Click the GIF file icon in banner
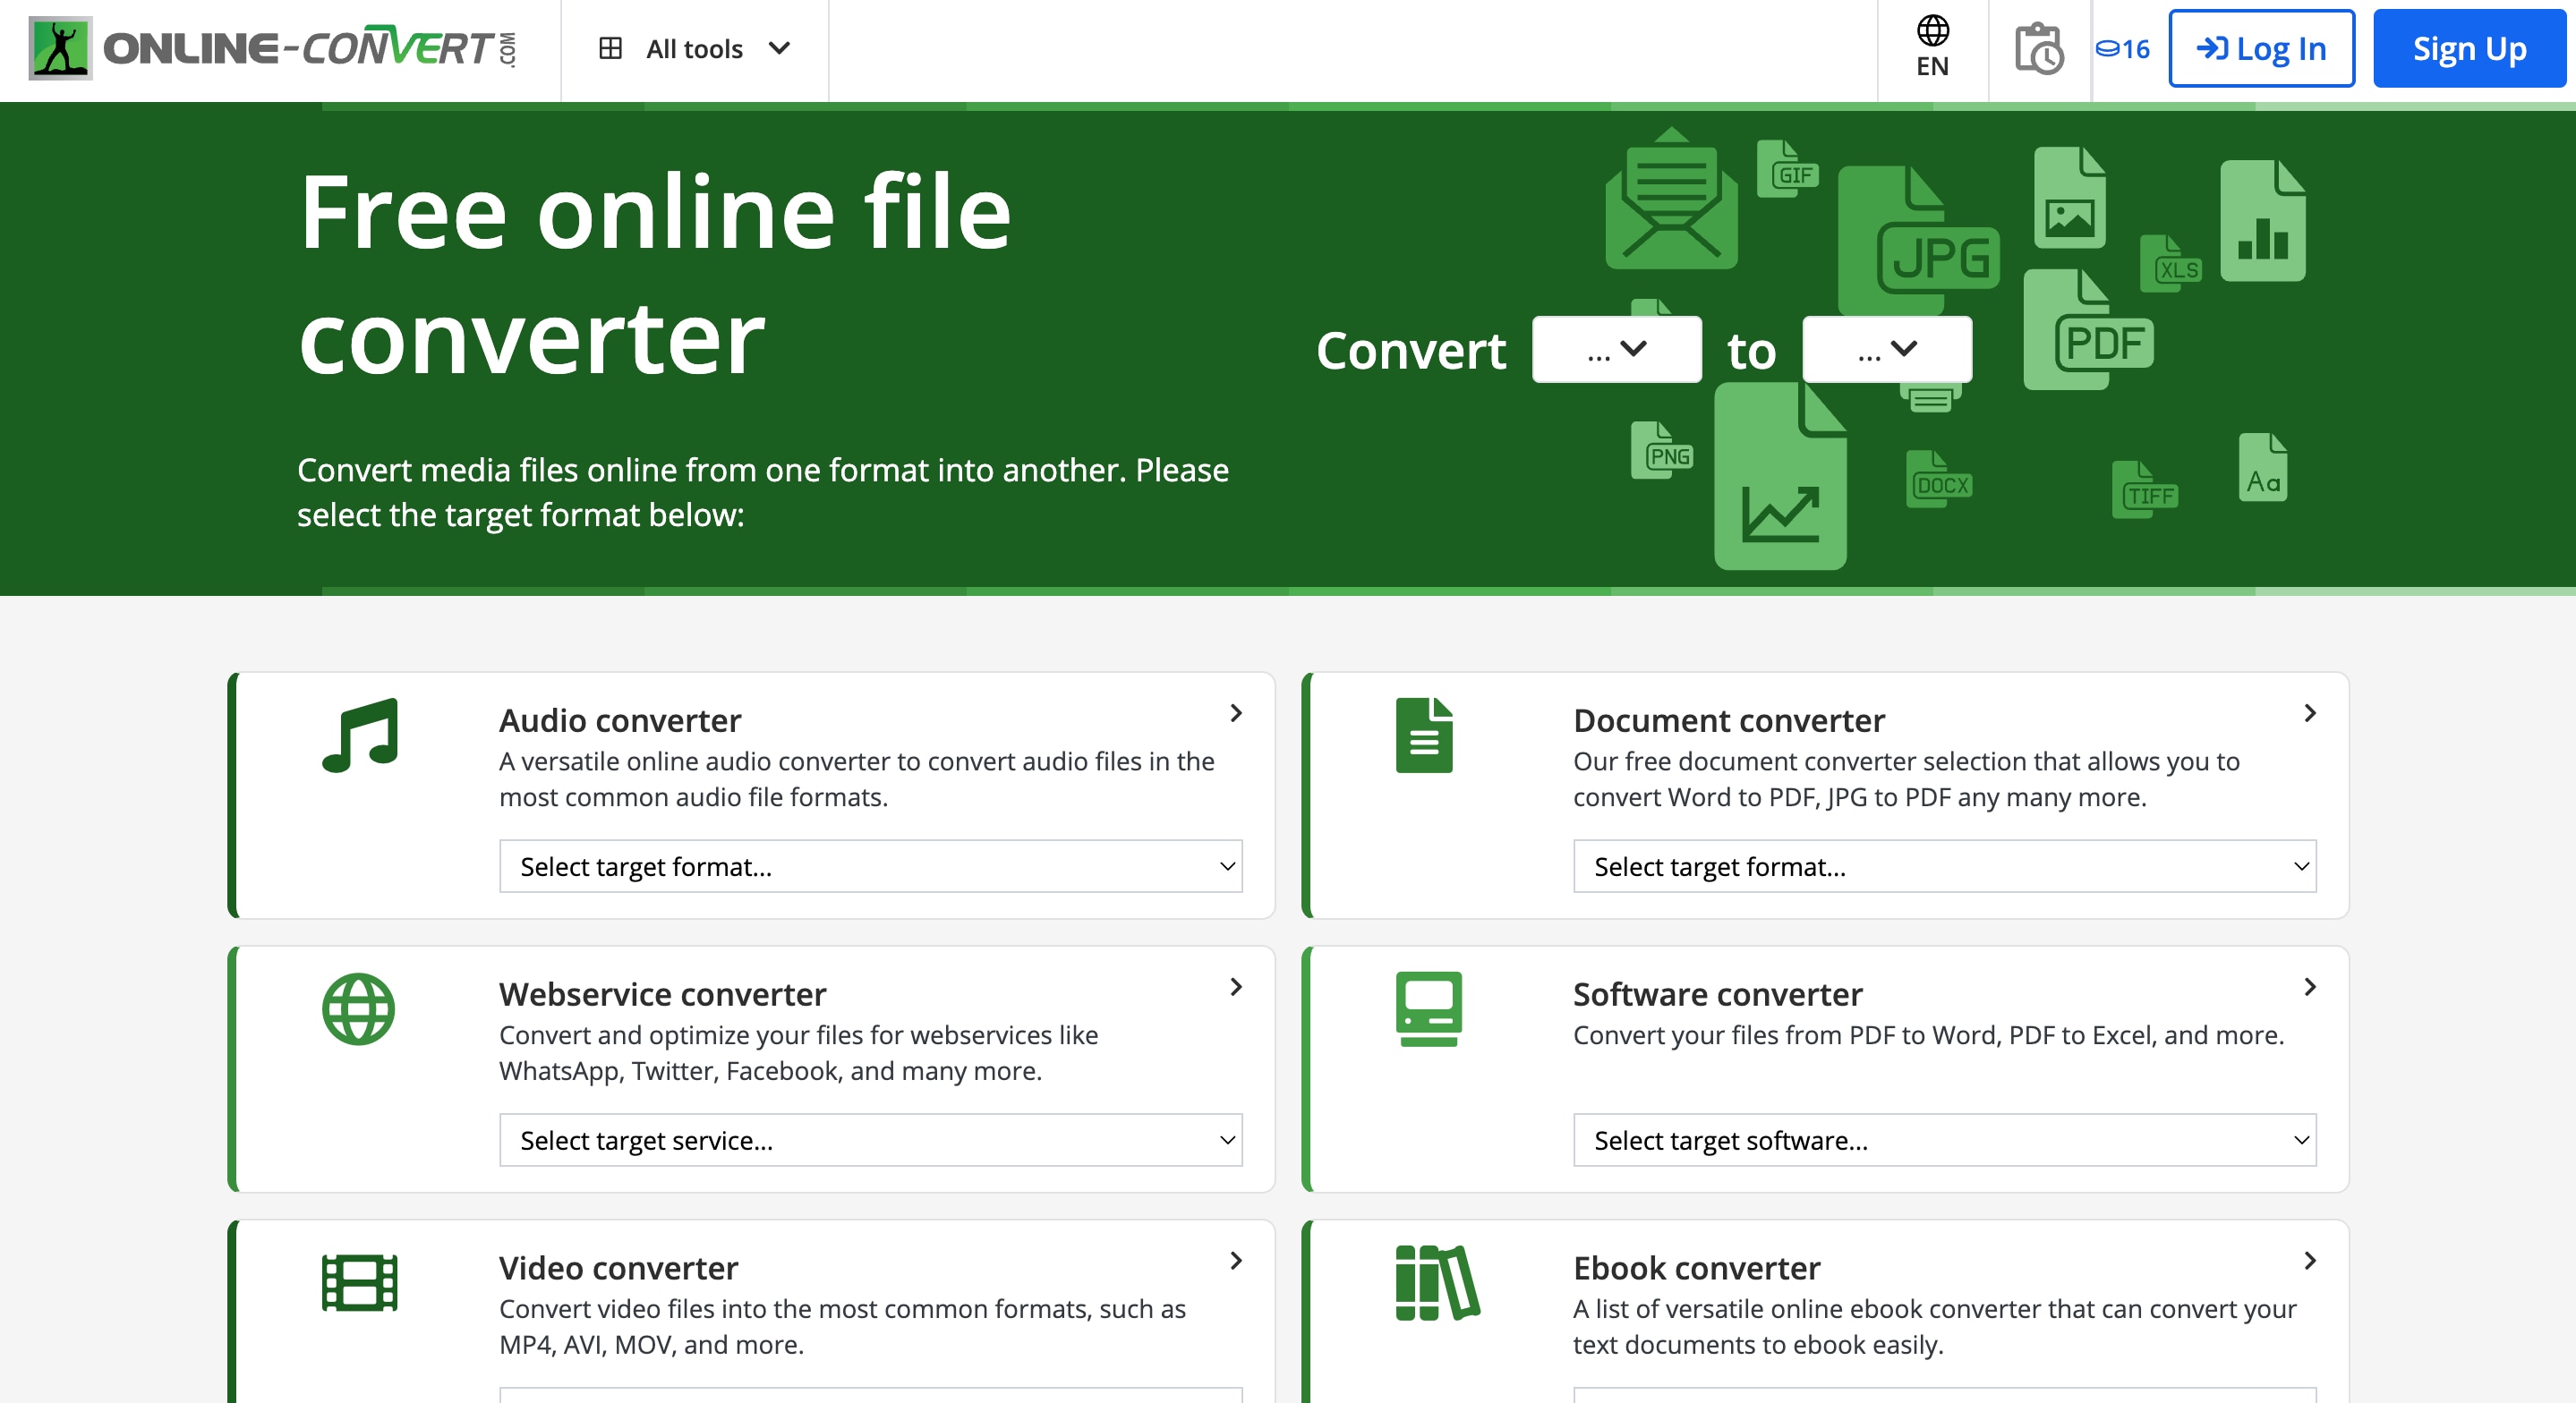This screenshot has height=1403, width=2576. click(x=1787, y=168)
